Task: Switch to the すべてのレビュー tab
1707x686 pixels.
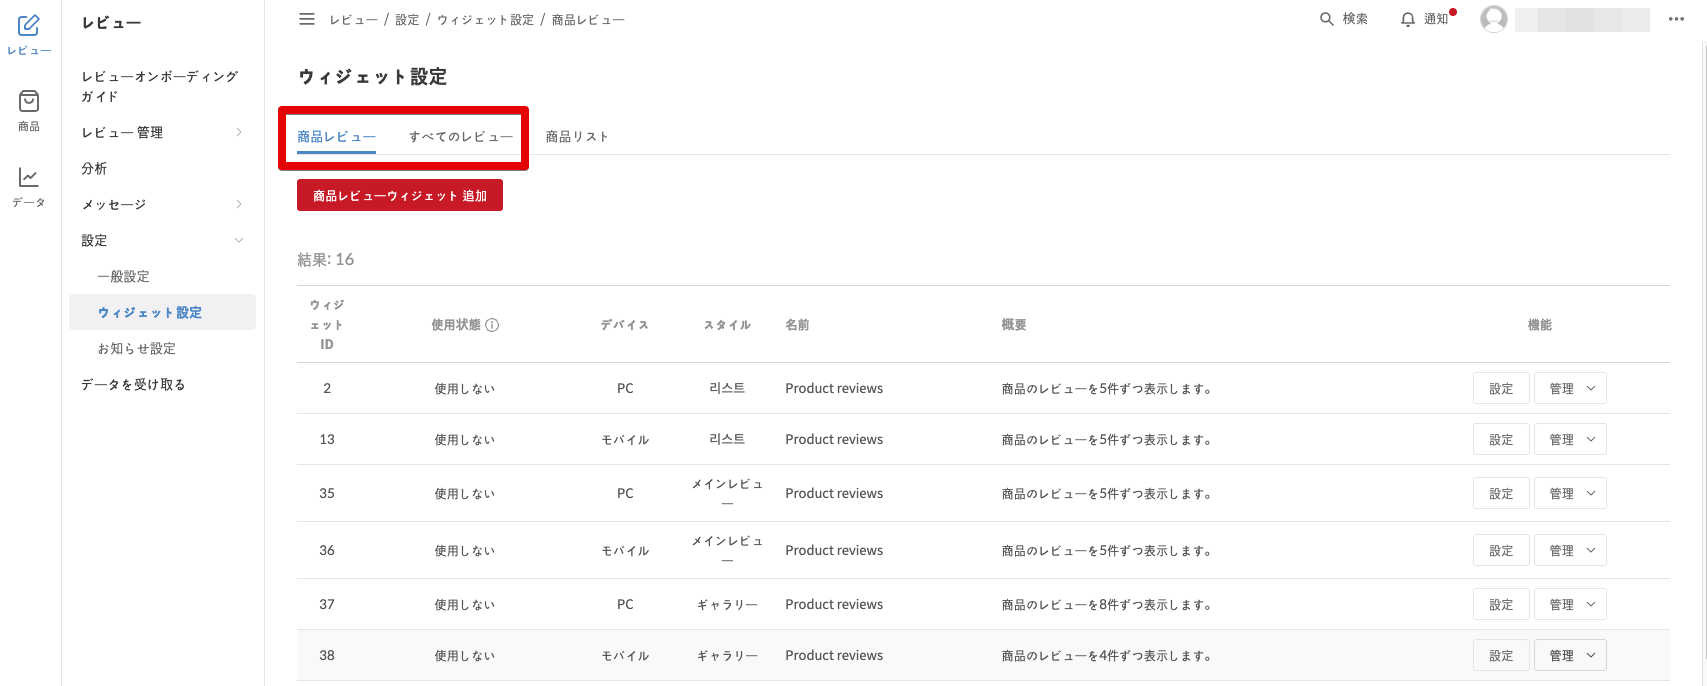Action: coord(460,136)
